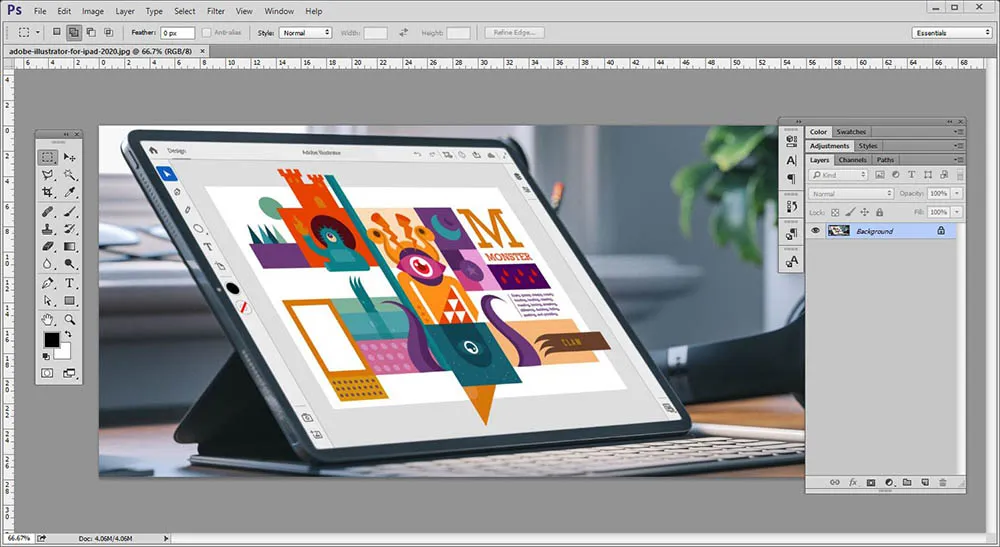The width and height of the screenshot is (1000, 547).
Task: Open the Style dropdown set to Normal
Action: pos(305,33)
